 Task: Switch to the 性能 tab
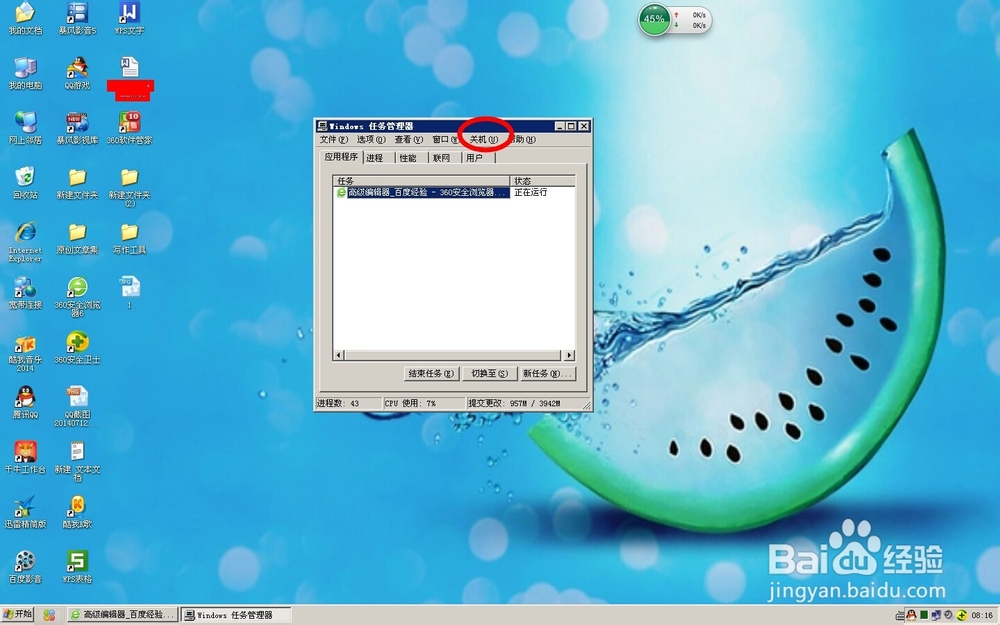408,158
